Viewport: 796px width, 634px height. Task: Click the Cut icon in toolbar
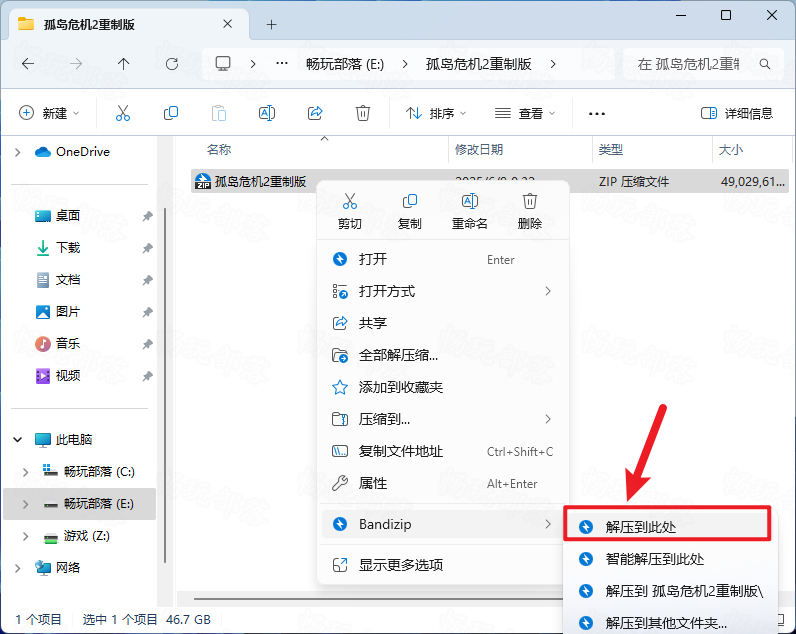click(x=123, y=113)
